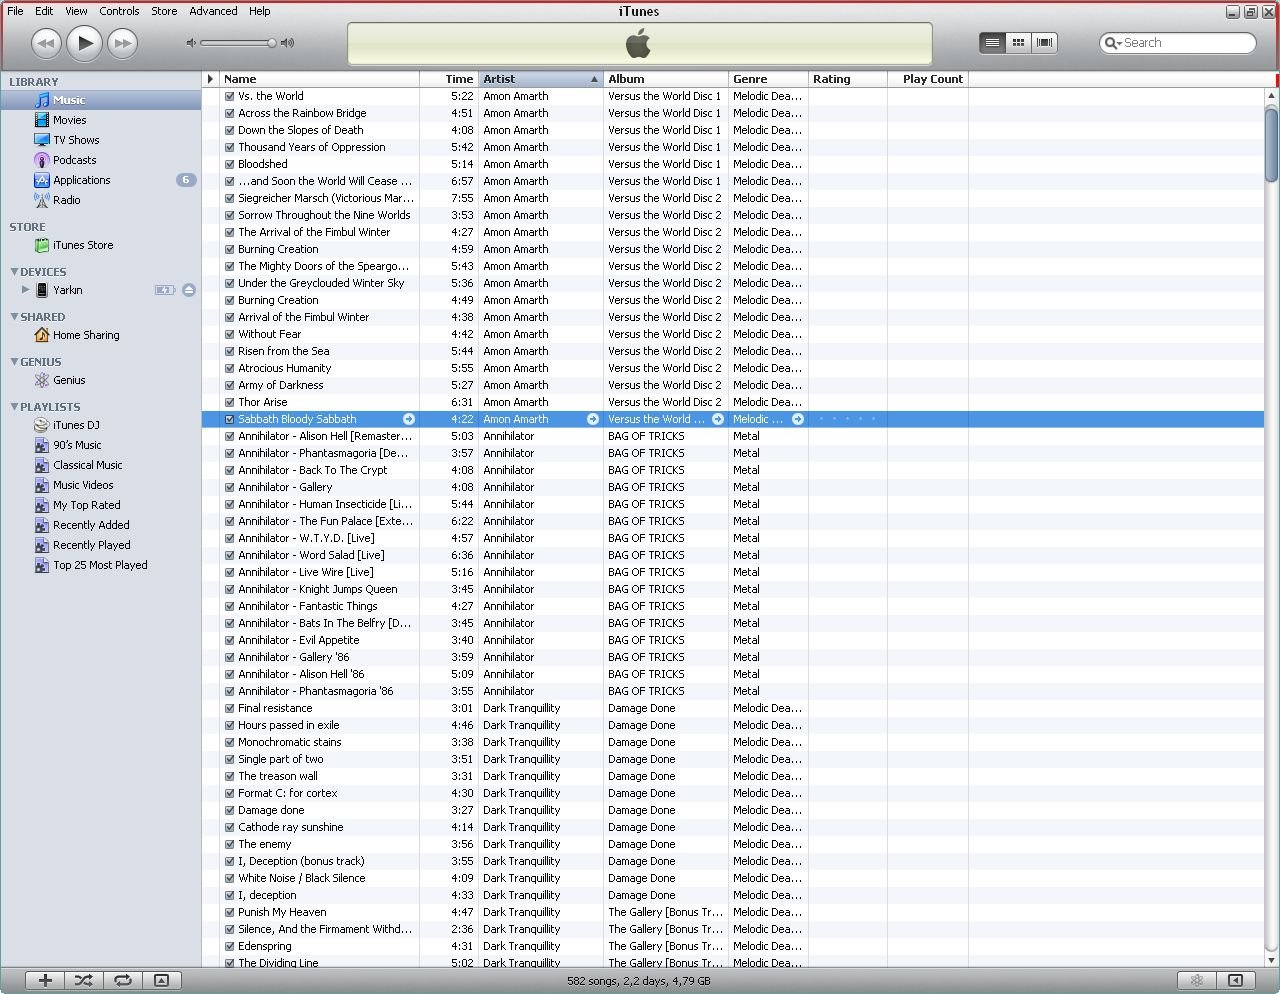
Task: Switch to Cover Flow view
Action: (1044, 42)
